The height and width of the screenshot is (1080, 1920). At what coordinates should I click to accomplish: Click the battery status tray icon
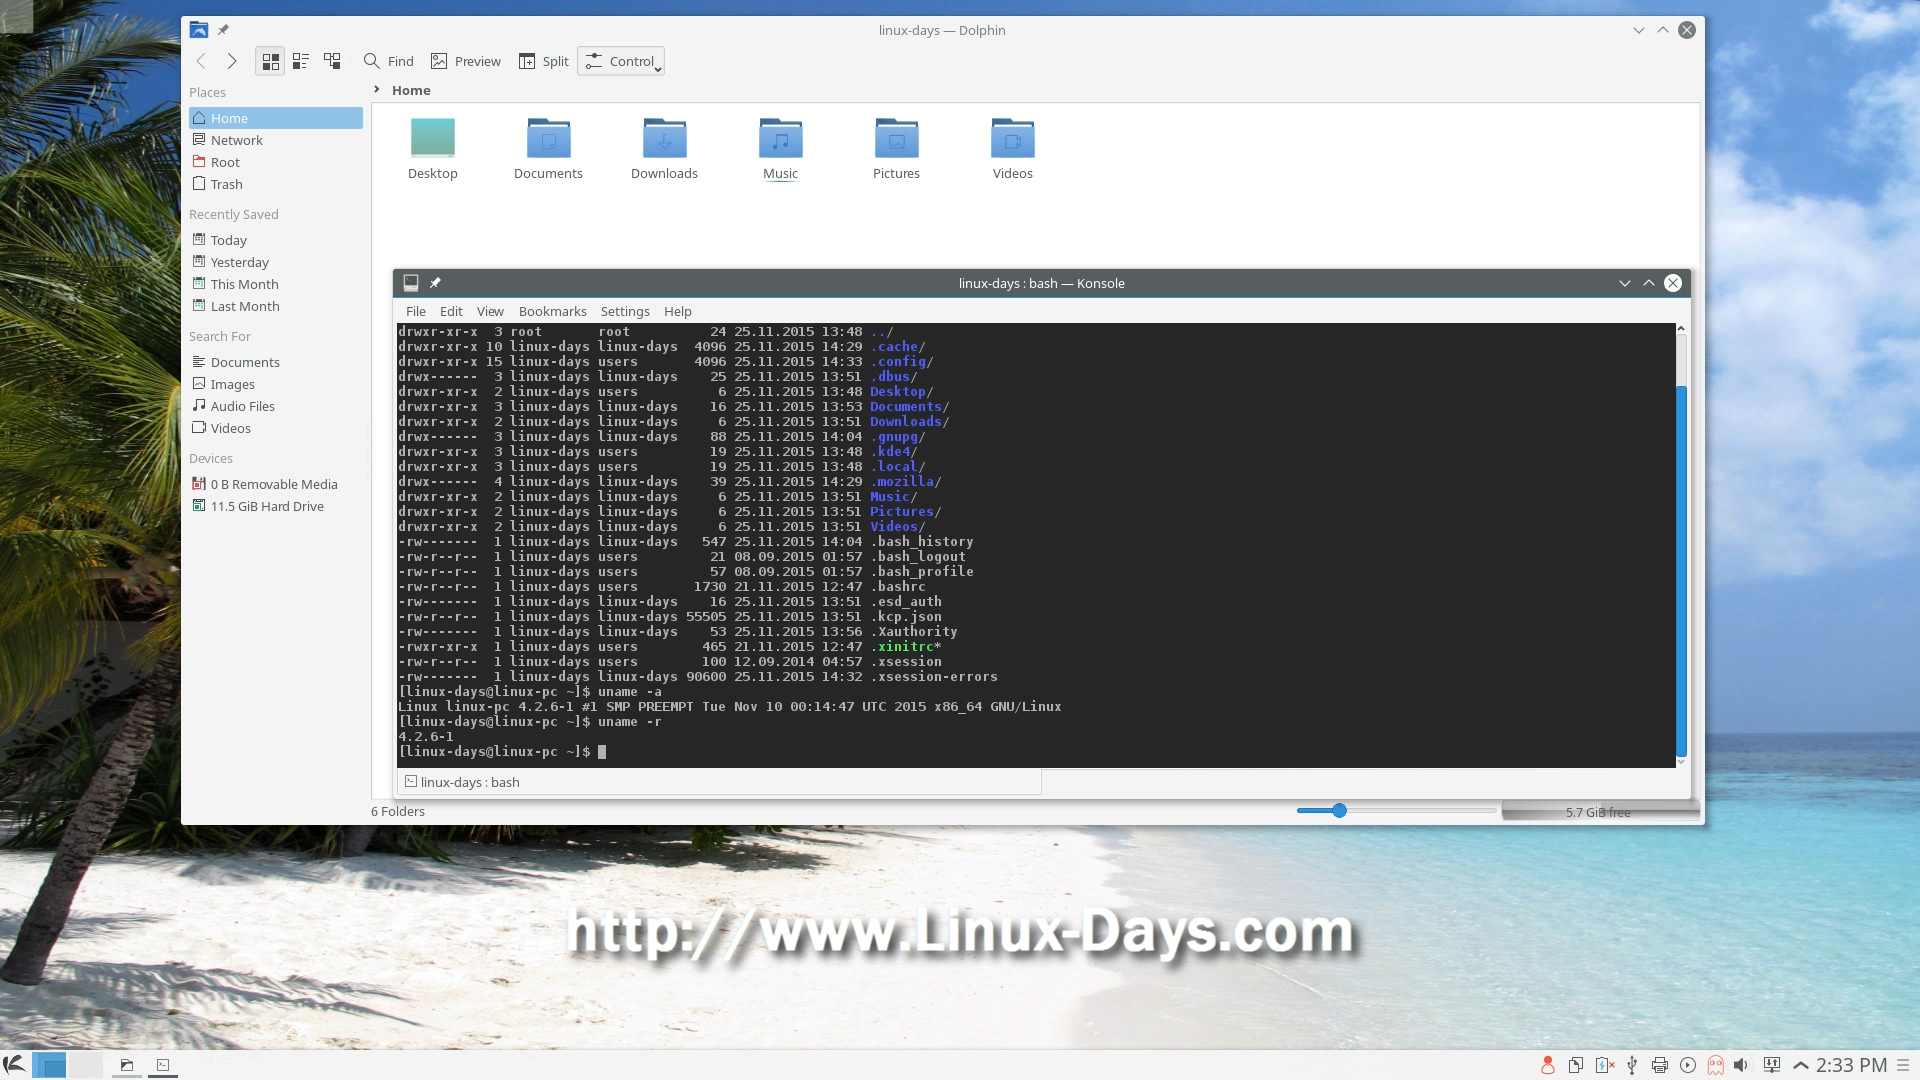[x=1605, y=1065]
